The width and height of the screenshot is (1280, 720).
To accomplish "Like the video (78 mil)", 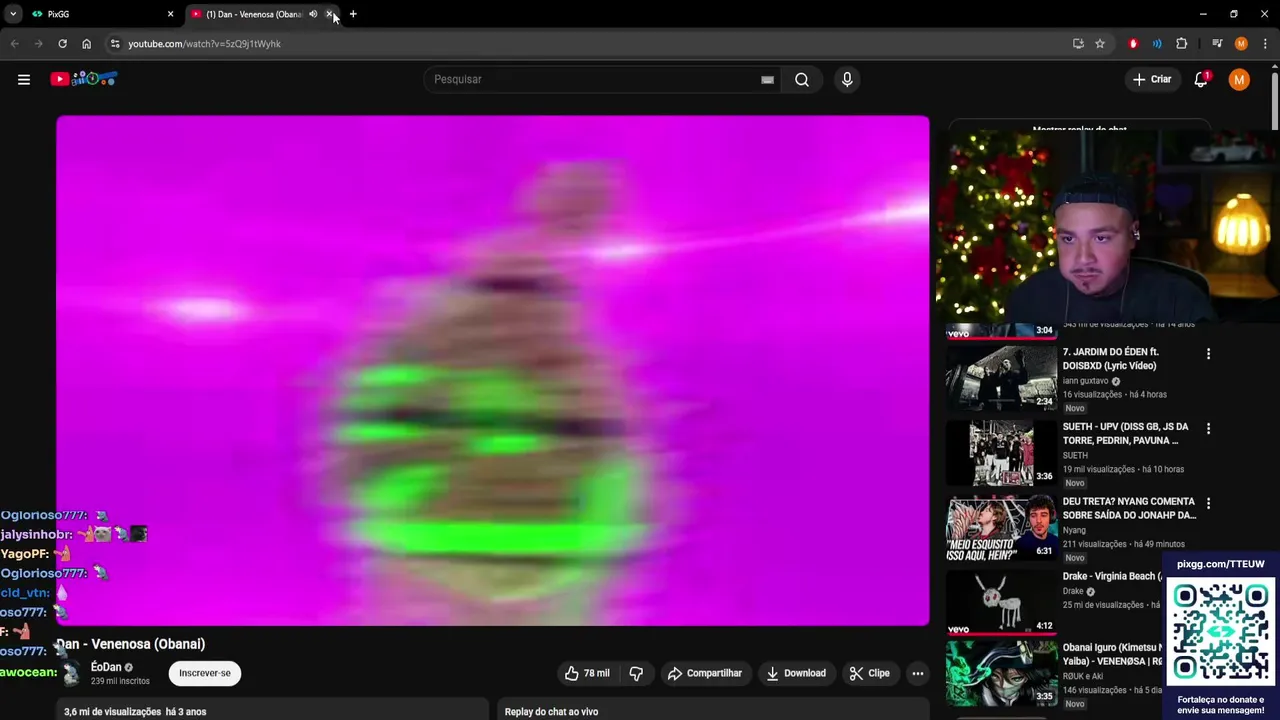I will (587, 673).
